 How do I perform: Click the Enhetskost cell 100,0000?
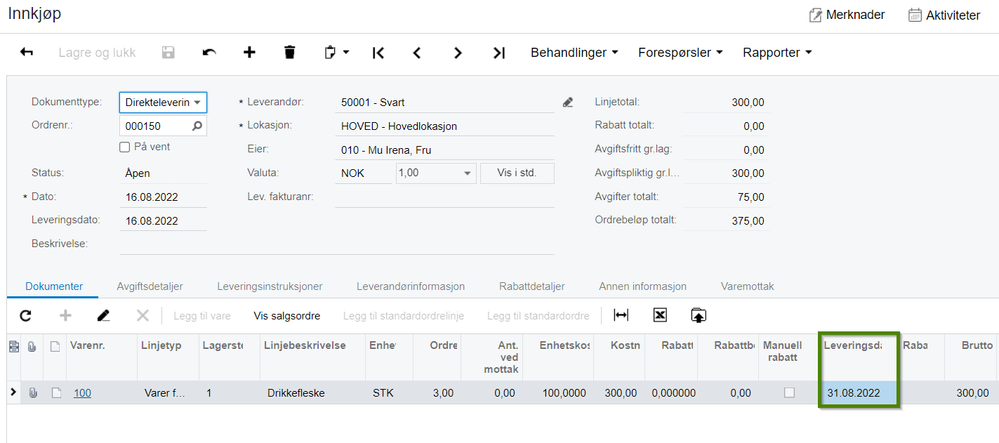click(x=558, y=393)
